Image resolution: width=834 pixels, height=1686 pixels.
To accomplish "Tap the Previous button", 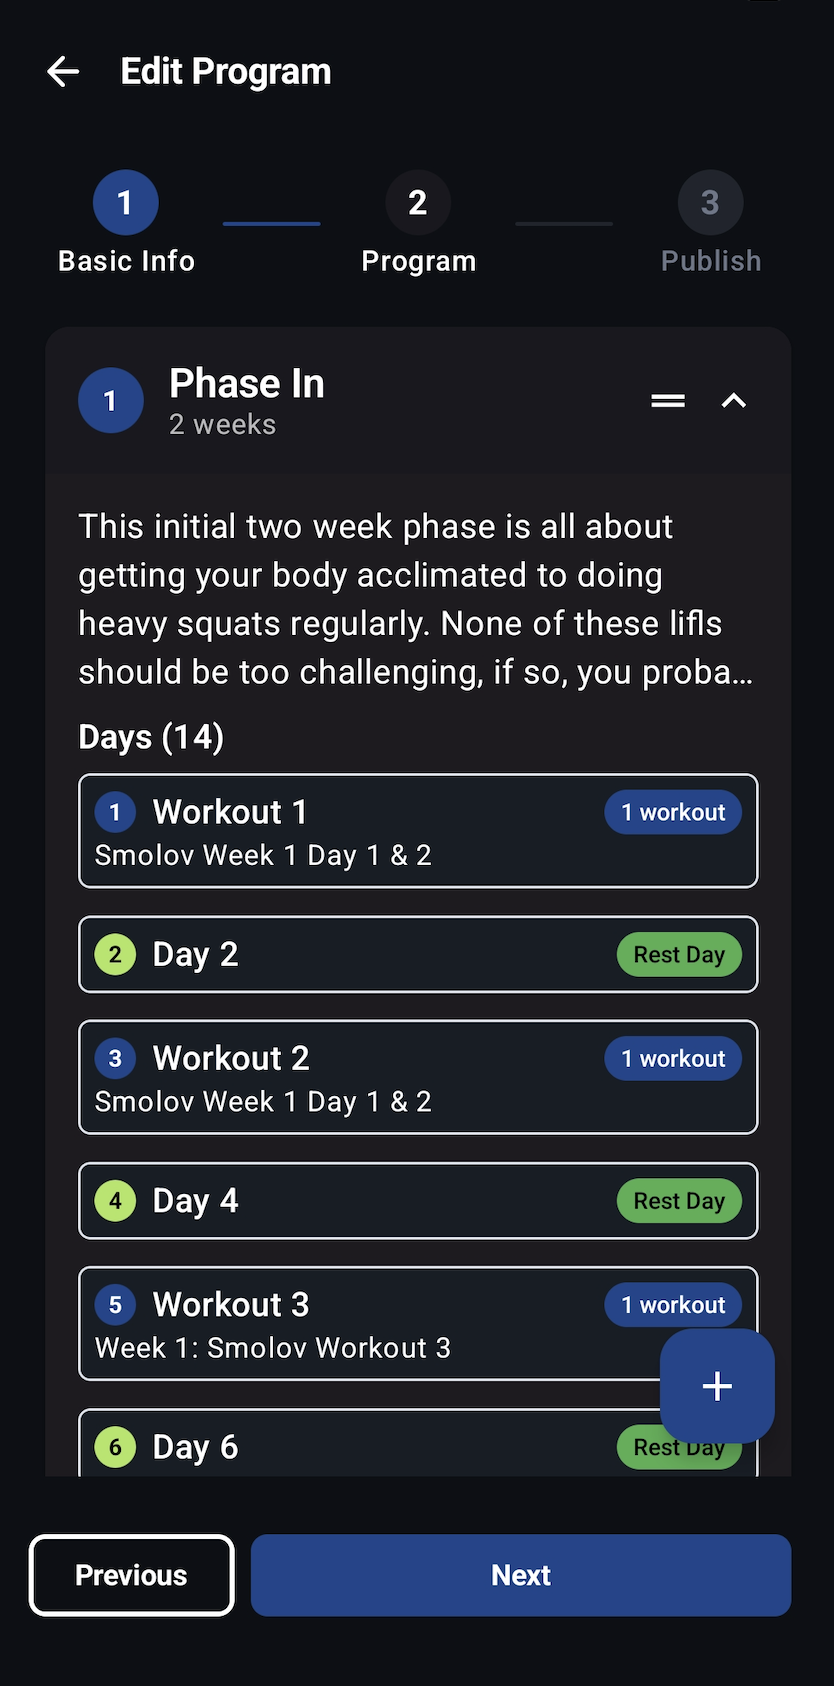I will click(131, 1575).
